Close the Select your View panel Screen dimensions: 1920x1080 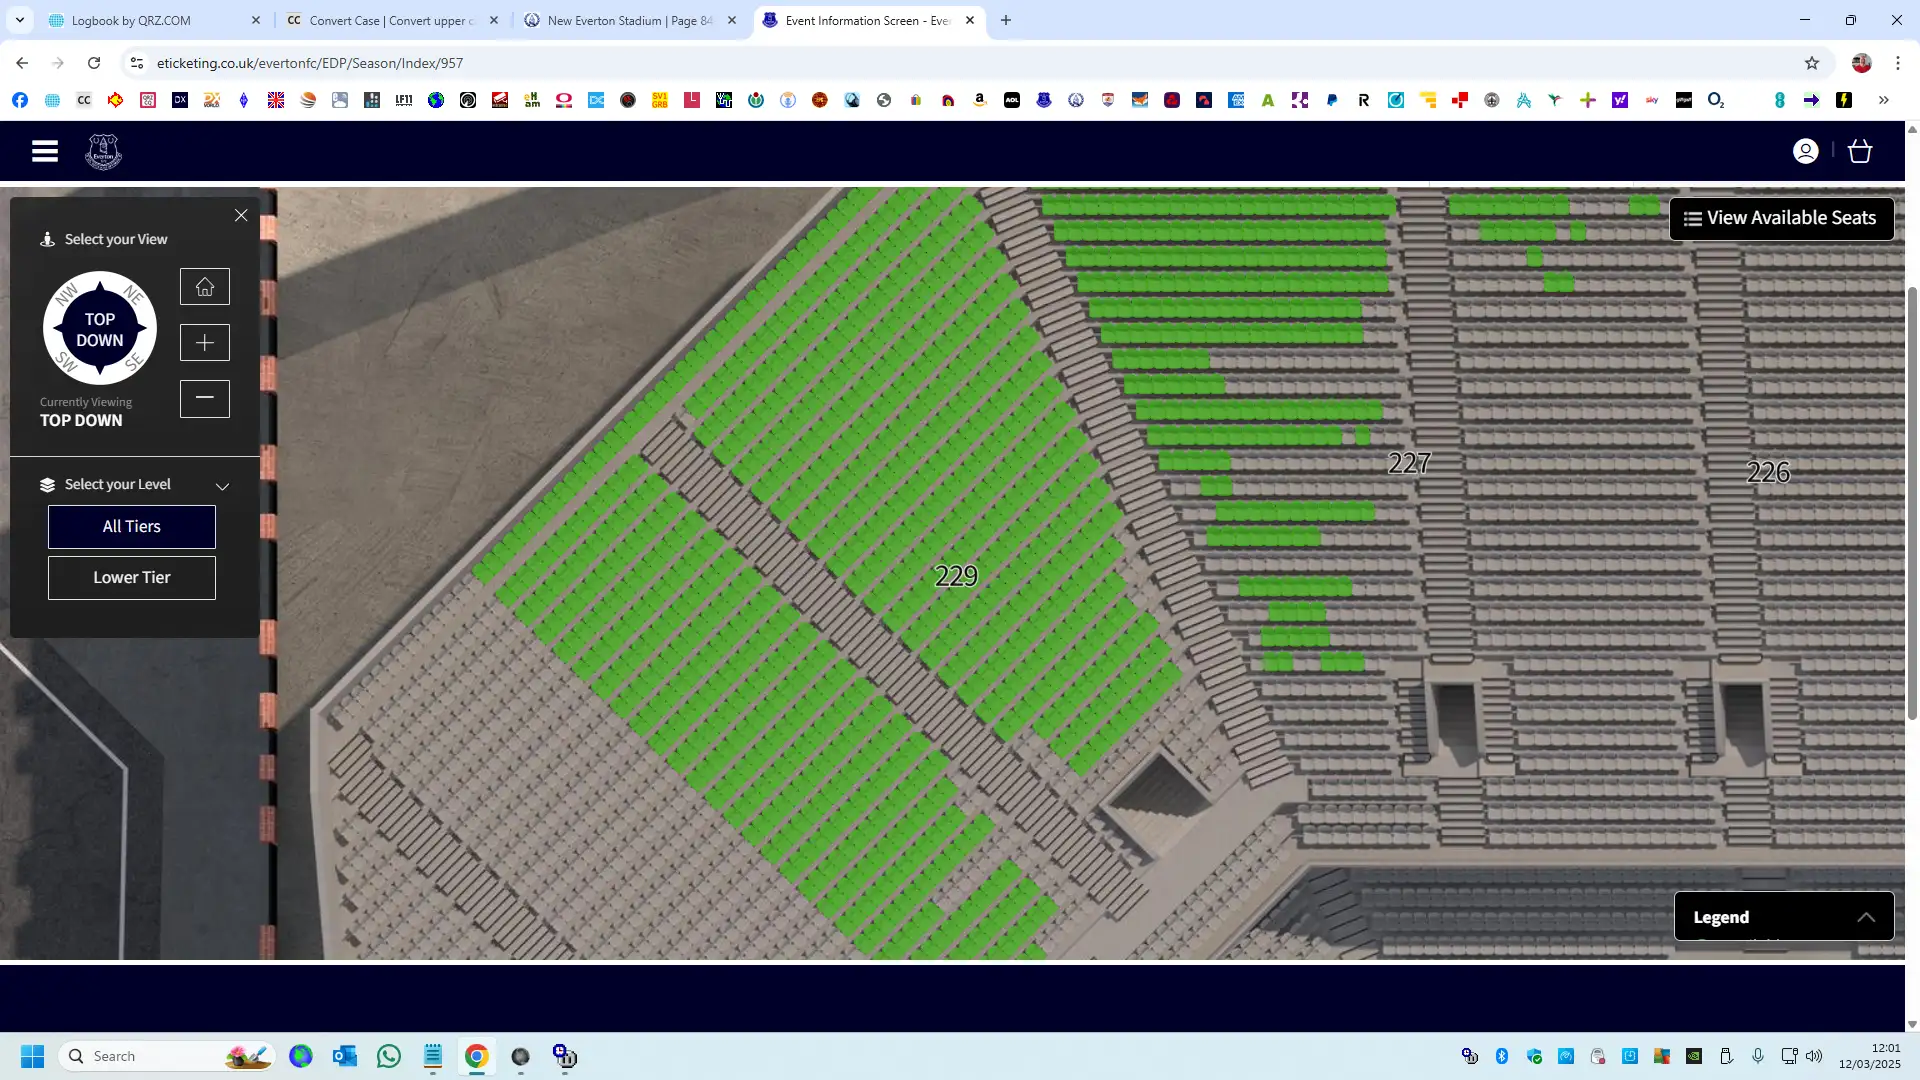[241, 215]
